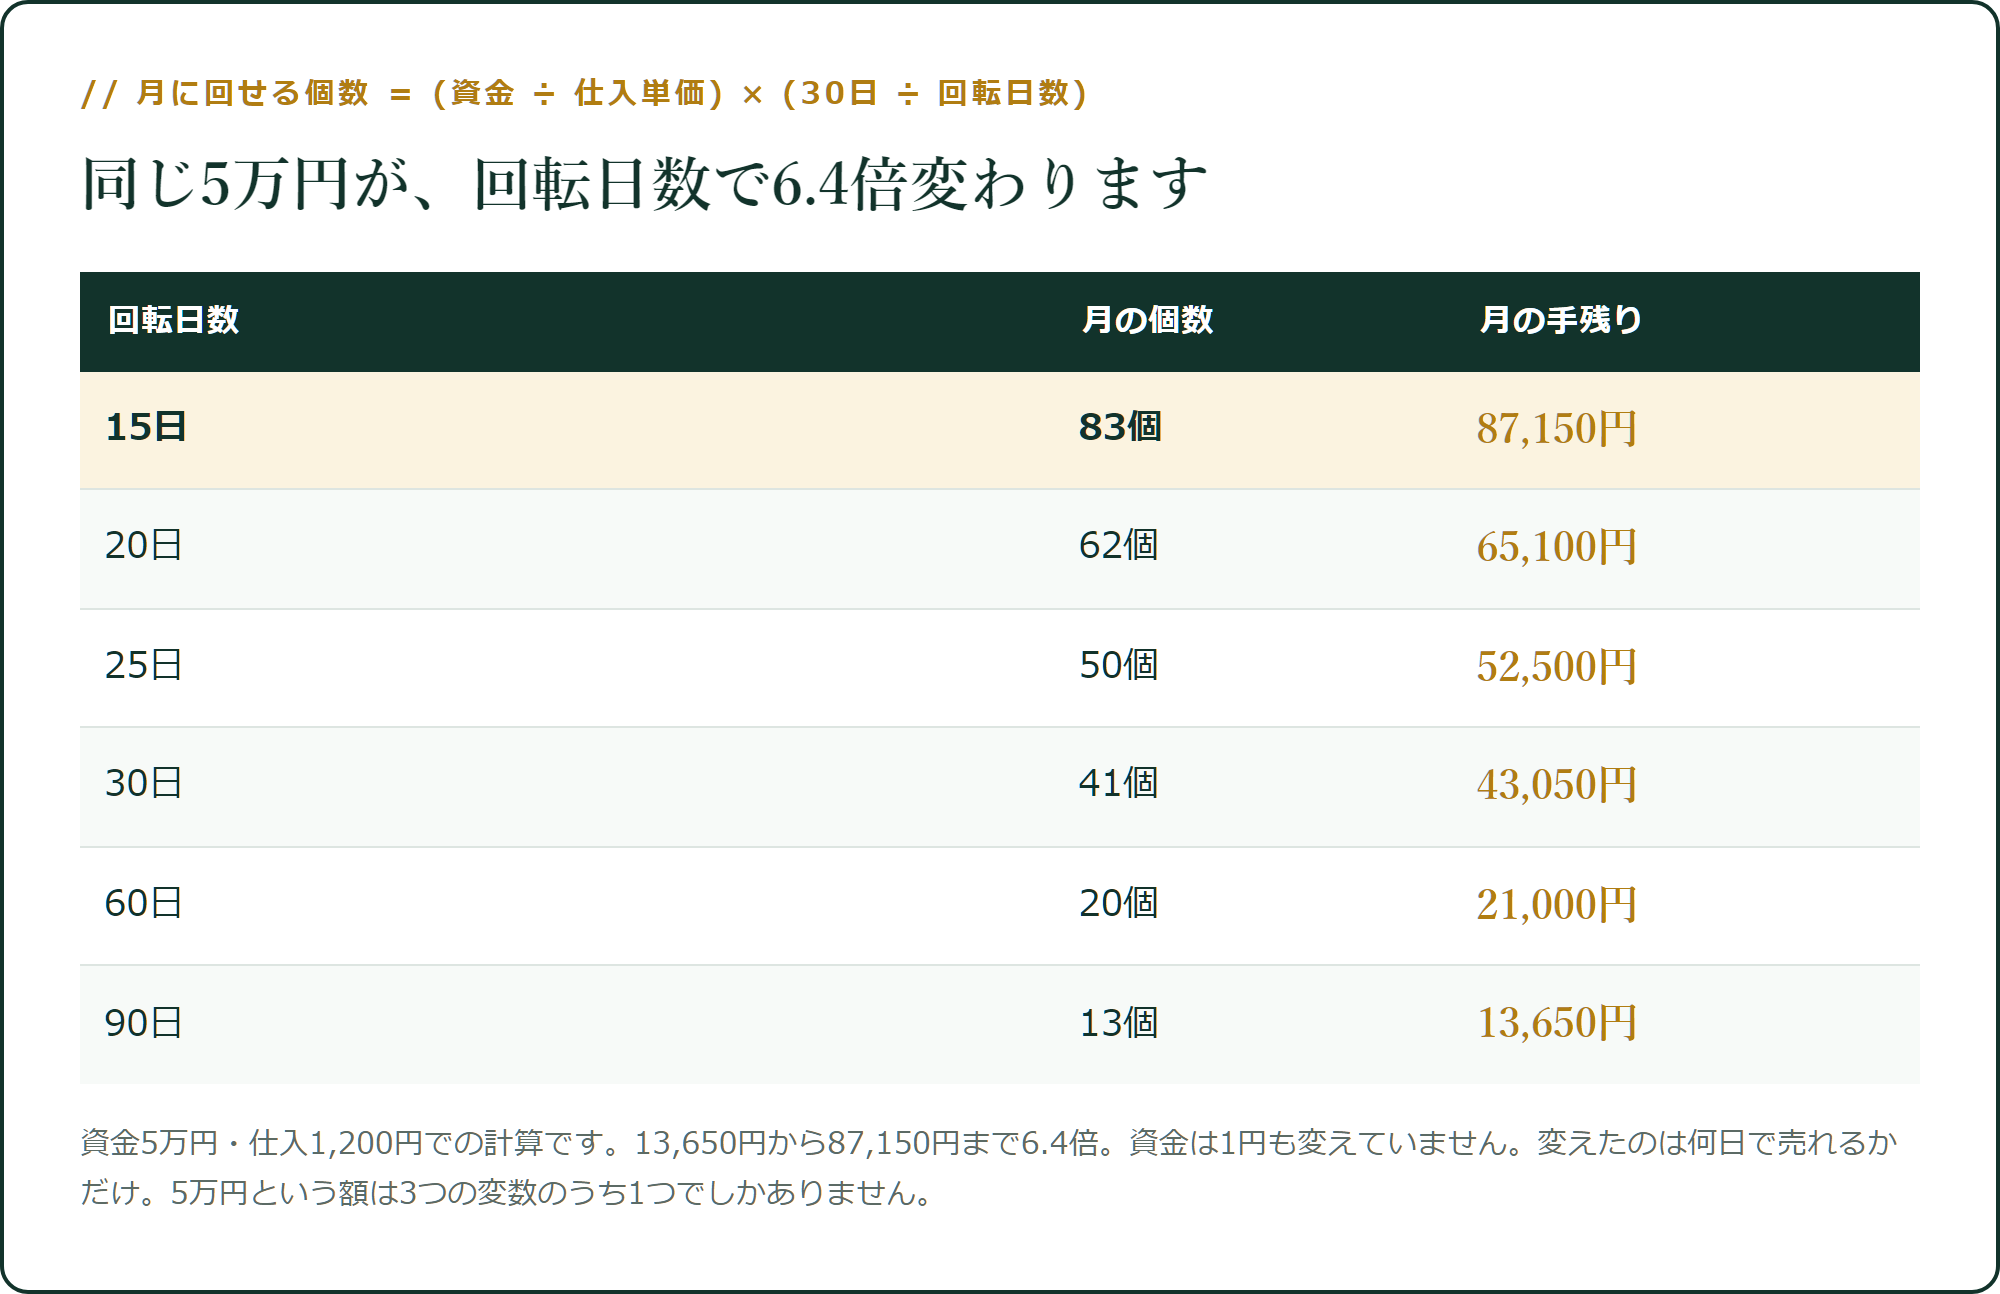This screenshot has width=2000, height=1294.
Task: Click the formula line starting with 月に回せる個数
Action: point(584,93)
